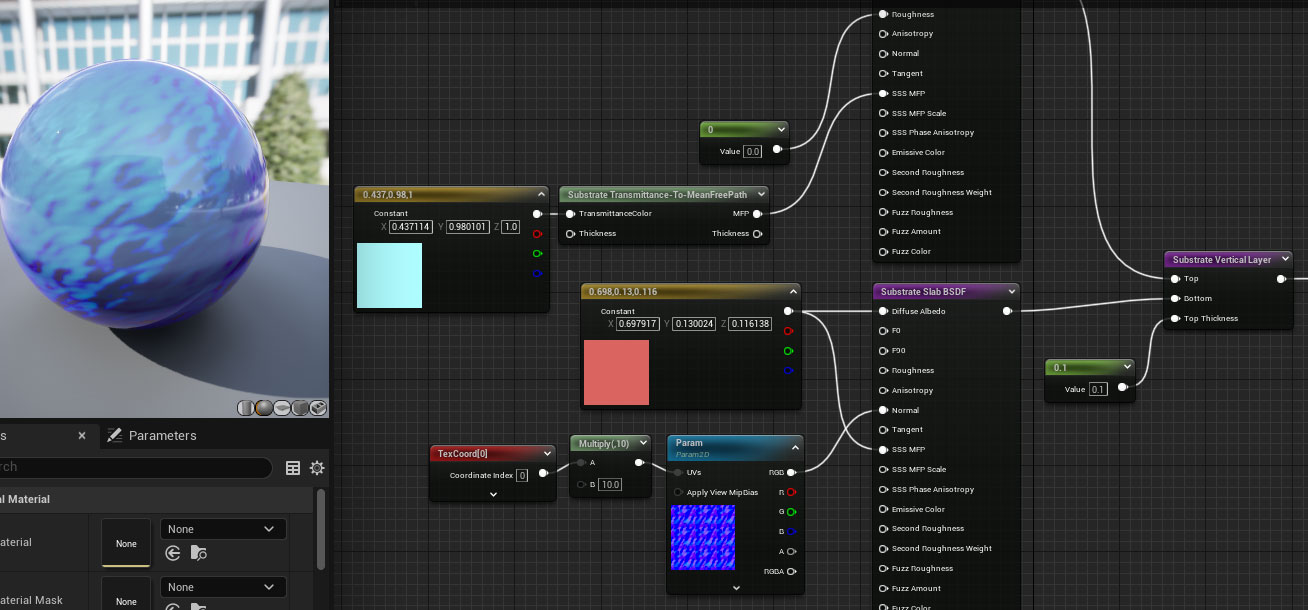This screenshot has height=610, width=1308.
Task: Open the None dropdown for Material parameter
Action: pyautogui.click(x=222, y=528)
